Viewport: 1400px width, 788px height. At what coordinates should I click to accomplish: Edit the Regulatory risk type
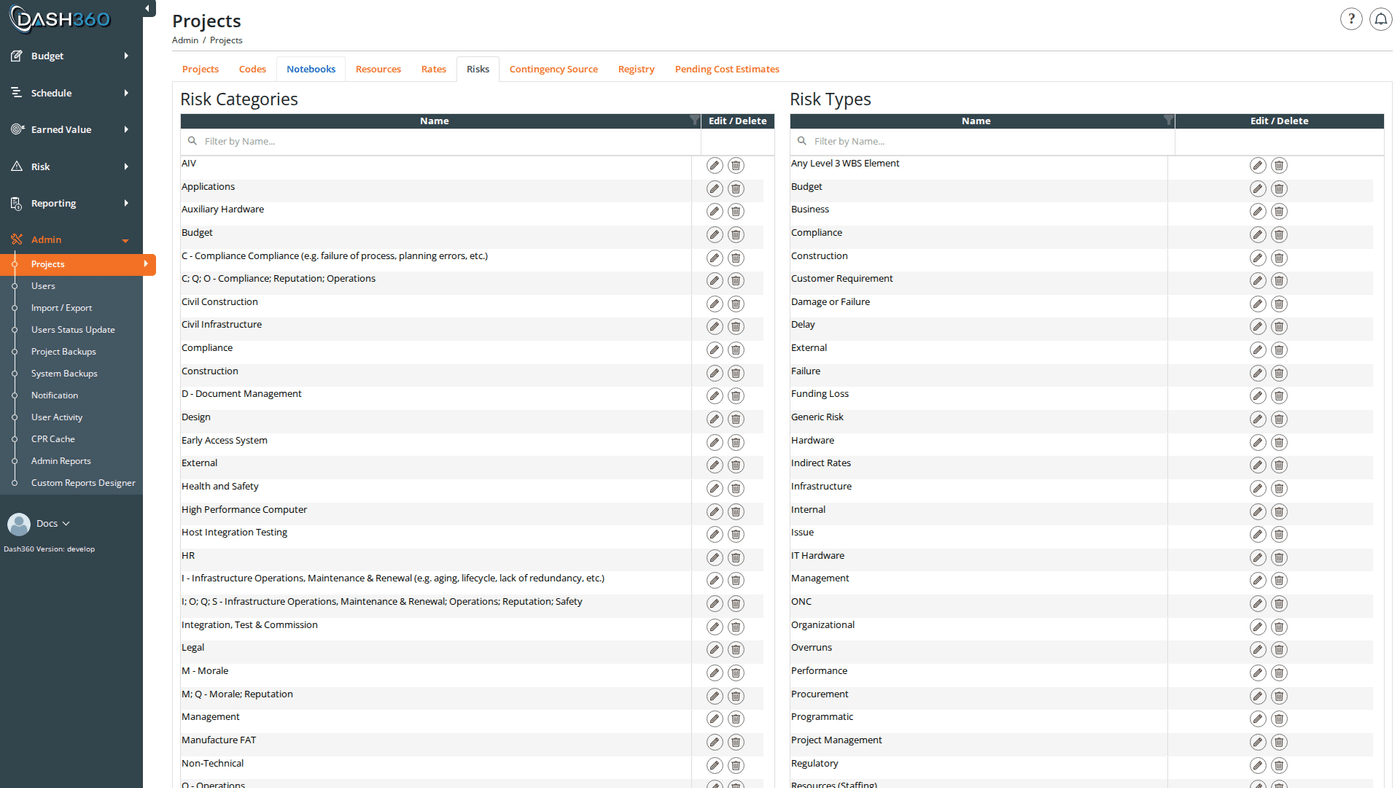(1258, 765)
